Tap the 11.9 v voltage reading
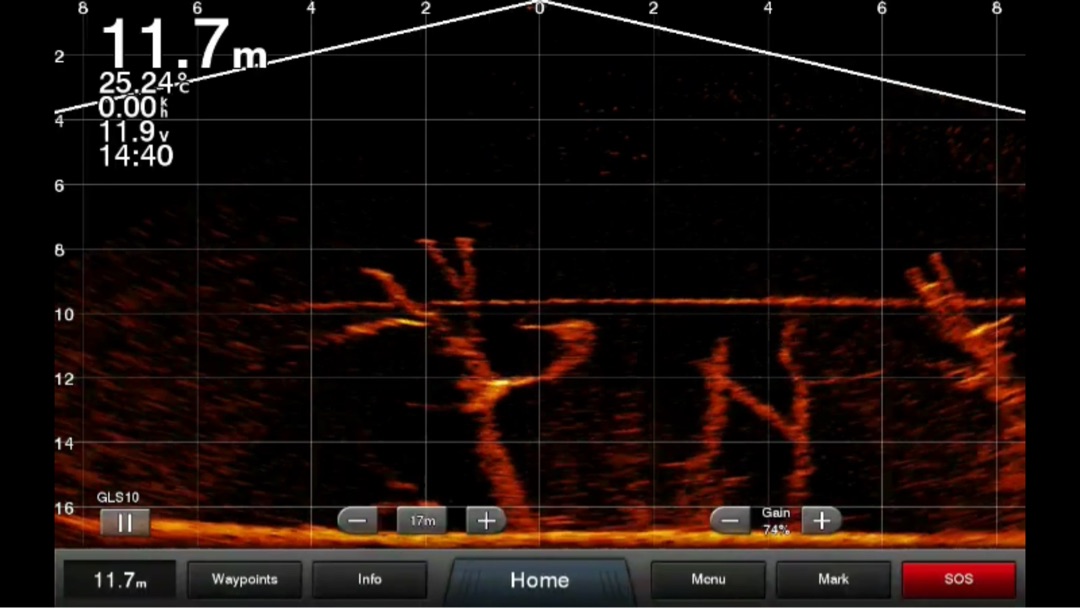The image size is (1080, 608). (x=134, y=132)
